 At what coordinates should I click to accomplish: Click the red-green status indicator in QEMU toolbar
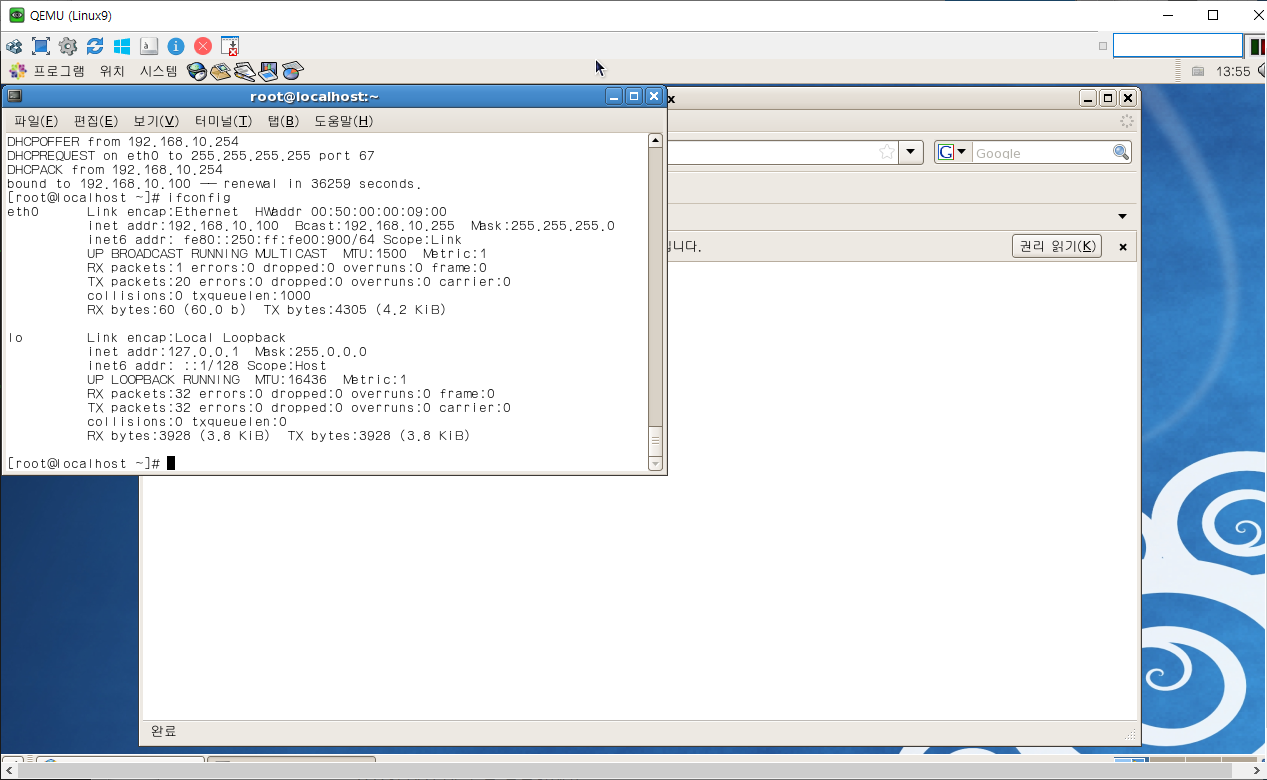pyautogui.click(x=1256, y=46)
